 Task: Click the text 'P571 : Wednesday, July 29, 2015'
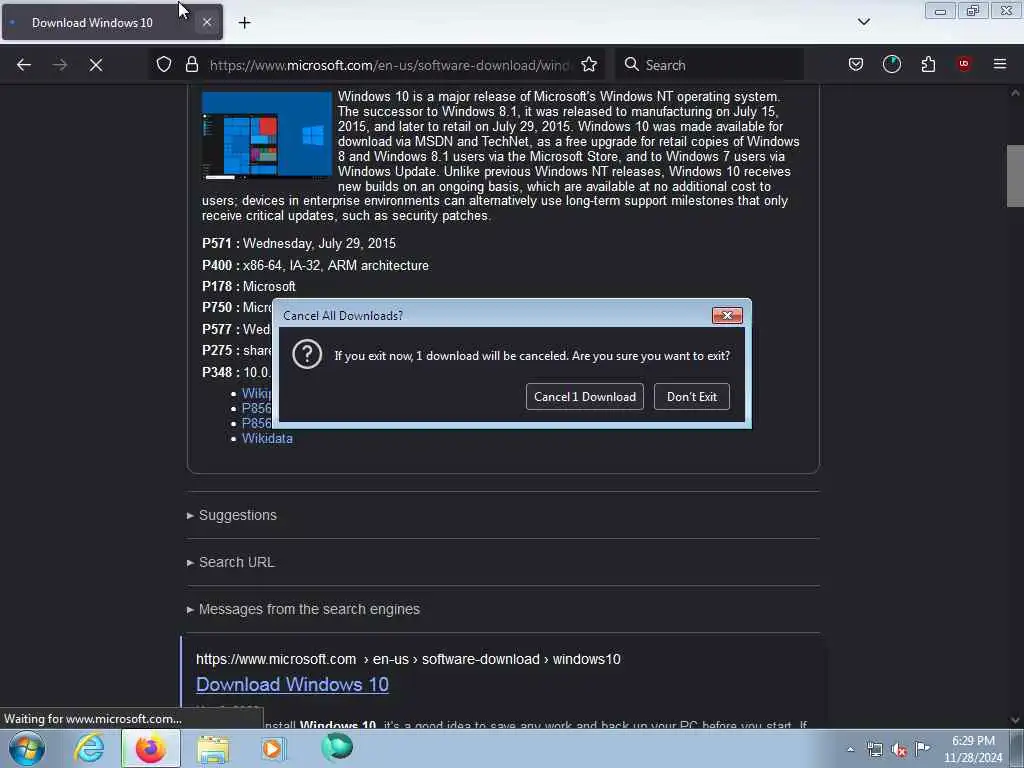click(298, 244)
